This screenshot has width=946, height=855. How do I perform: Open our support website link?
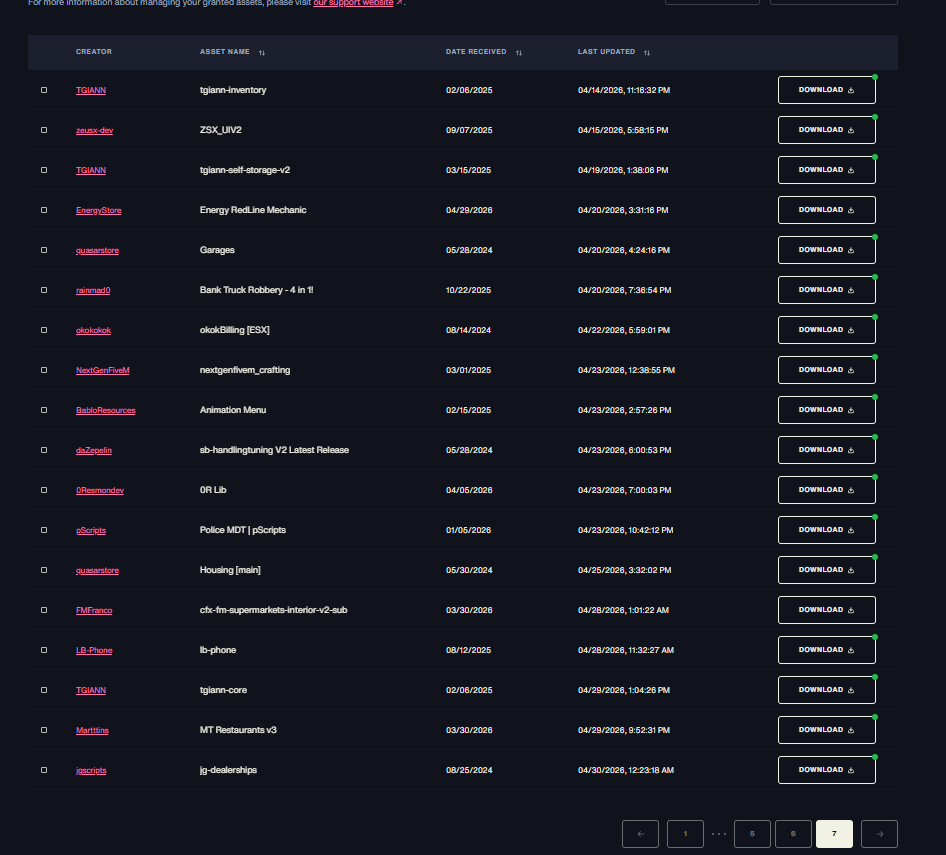tap(354, 3)
